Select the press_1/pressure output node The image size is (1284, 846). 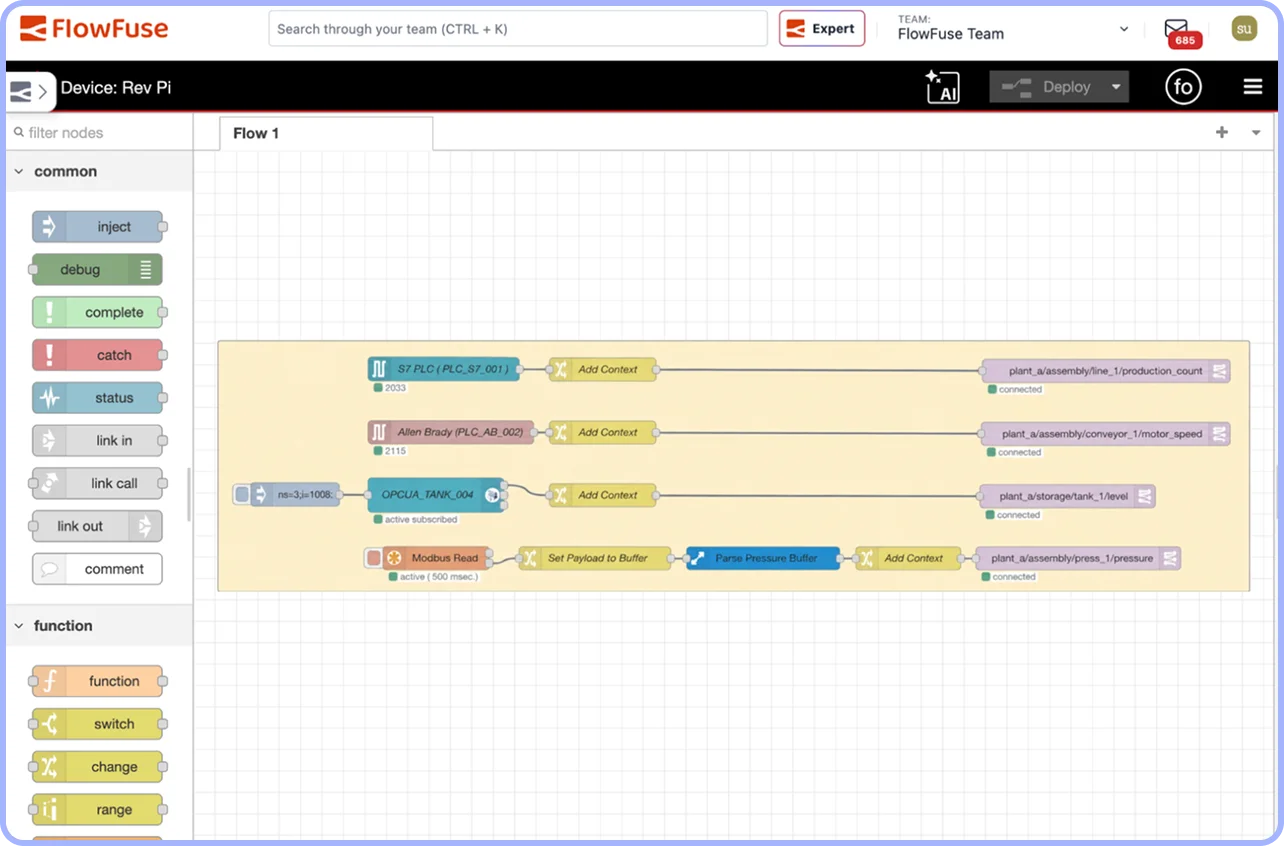pos(1078,558)
